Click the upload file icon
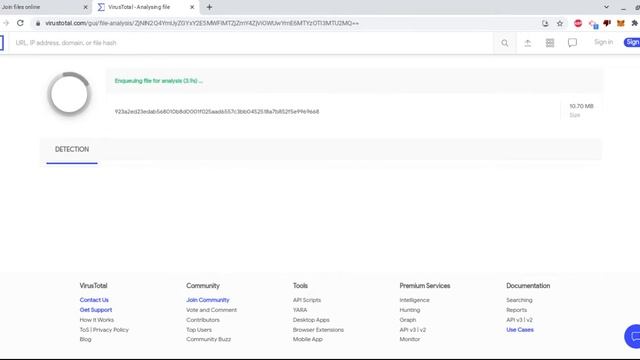 click(x=528, y=43)
